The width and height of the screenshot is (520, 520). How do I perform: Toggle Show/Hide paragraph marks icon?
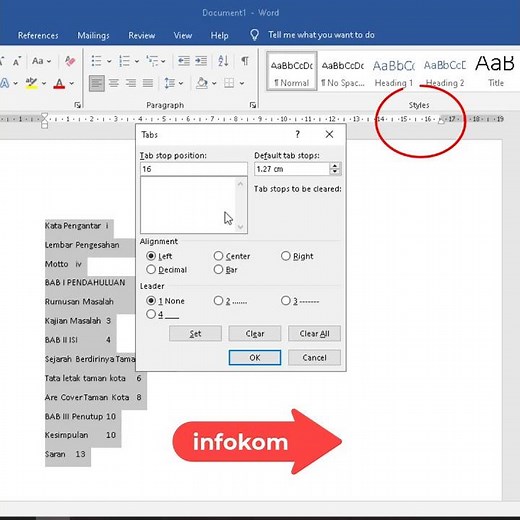(x=245, y=61)
